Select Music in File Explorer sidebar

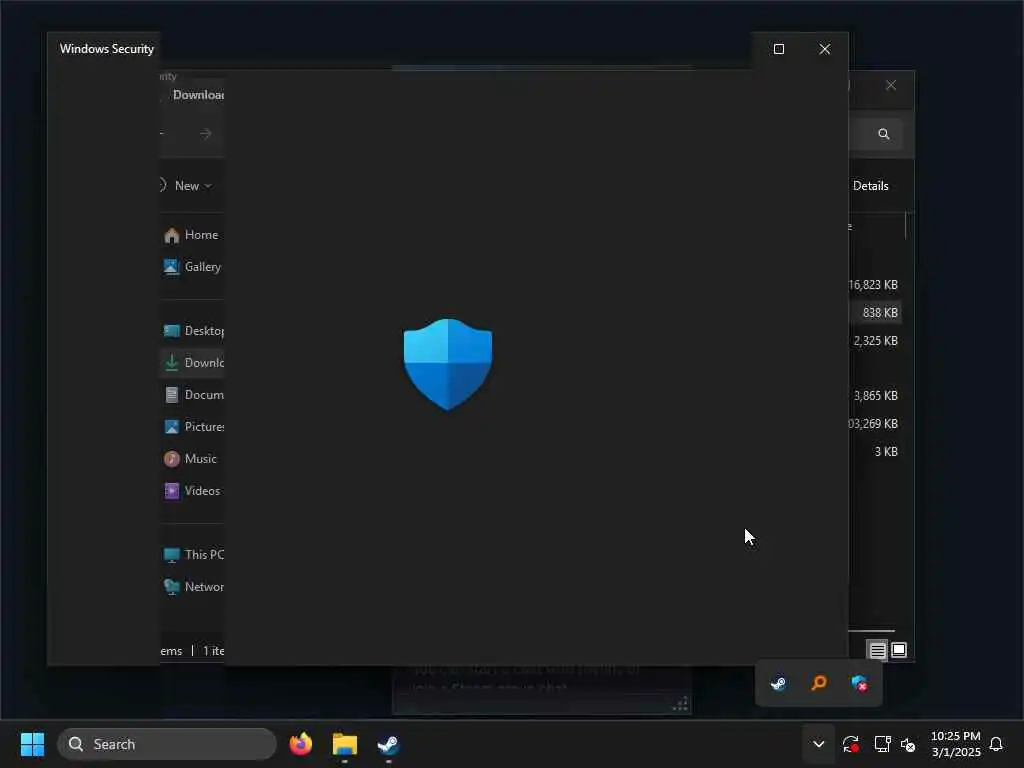[192, 458]
